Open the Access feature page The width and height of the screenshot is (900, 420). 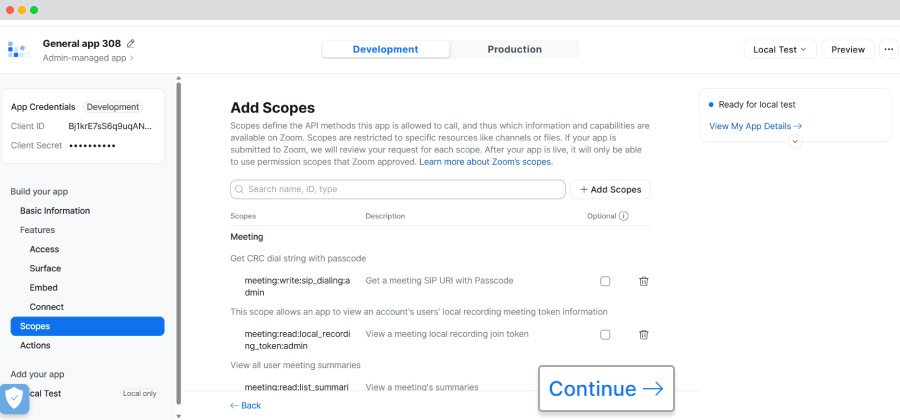click(x=44, y=249)
